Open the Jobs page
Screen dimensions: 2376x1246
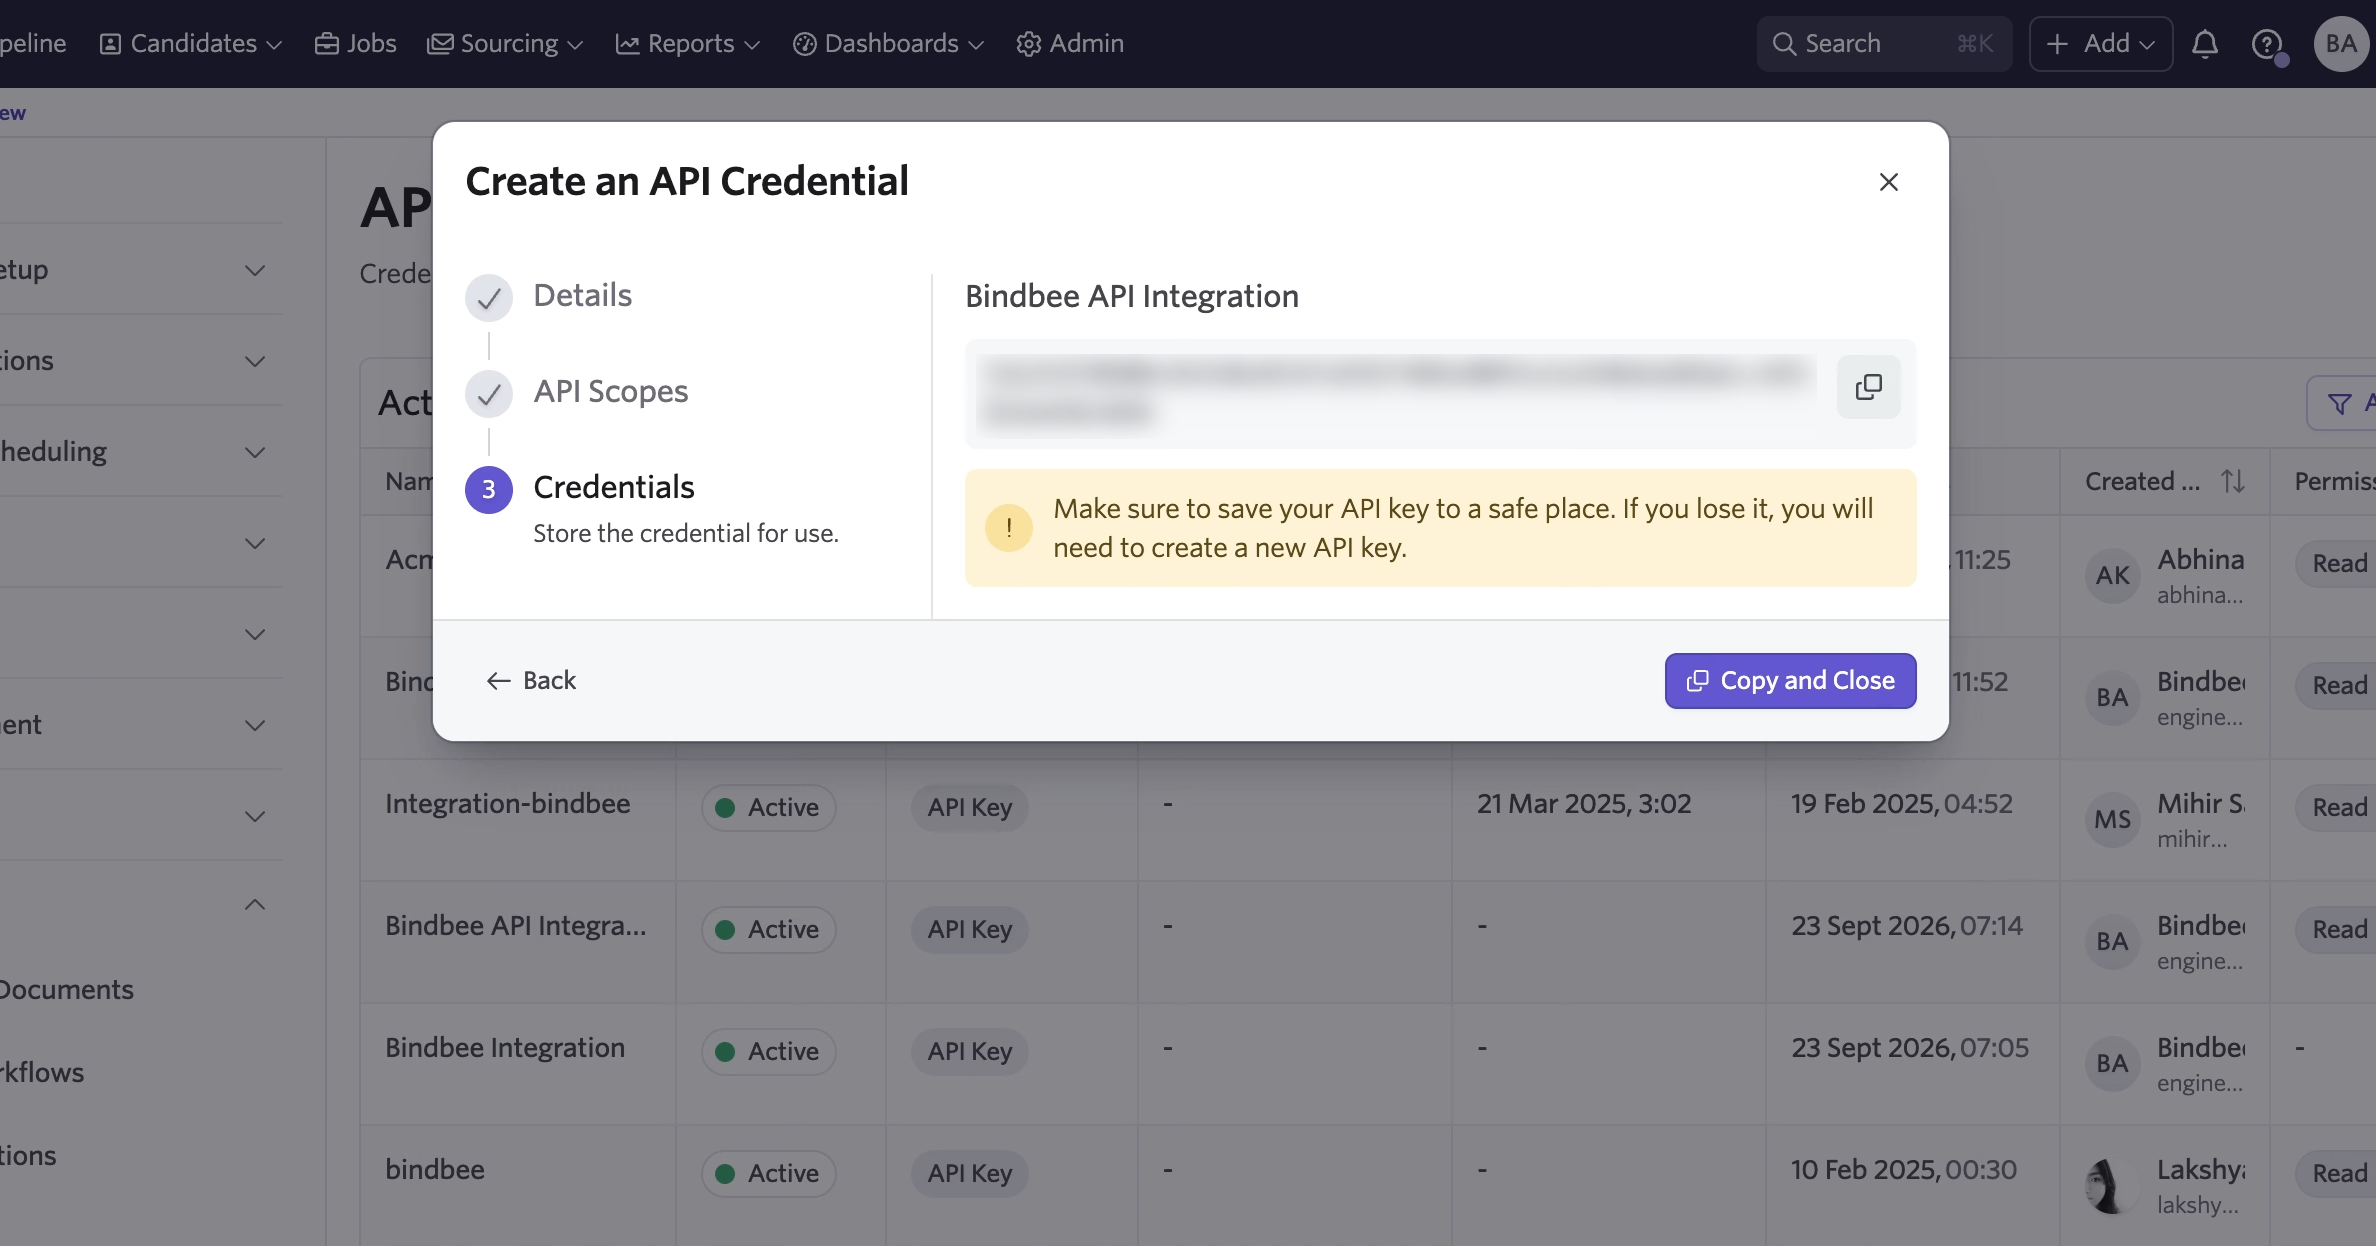[x=355, y=44]
